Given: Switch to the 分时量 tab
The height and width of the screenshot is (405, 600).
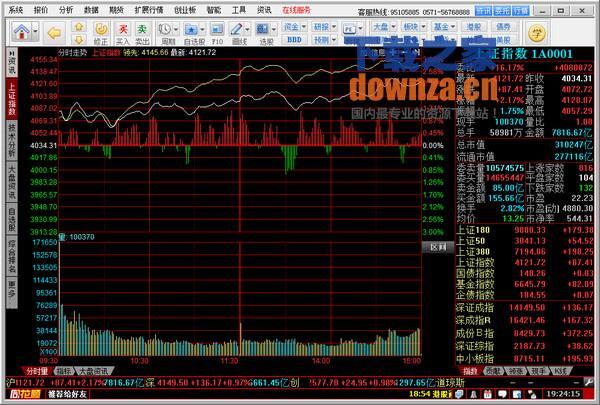Looking at the screenshot, I should point(37,371).
